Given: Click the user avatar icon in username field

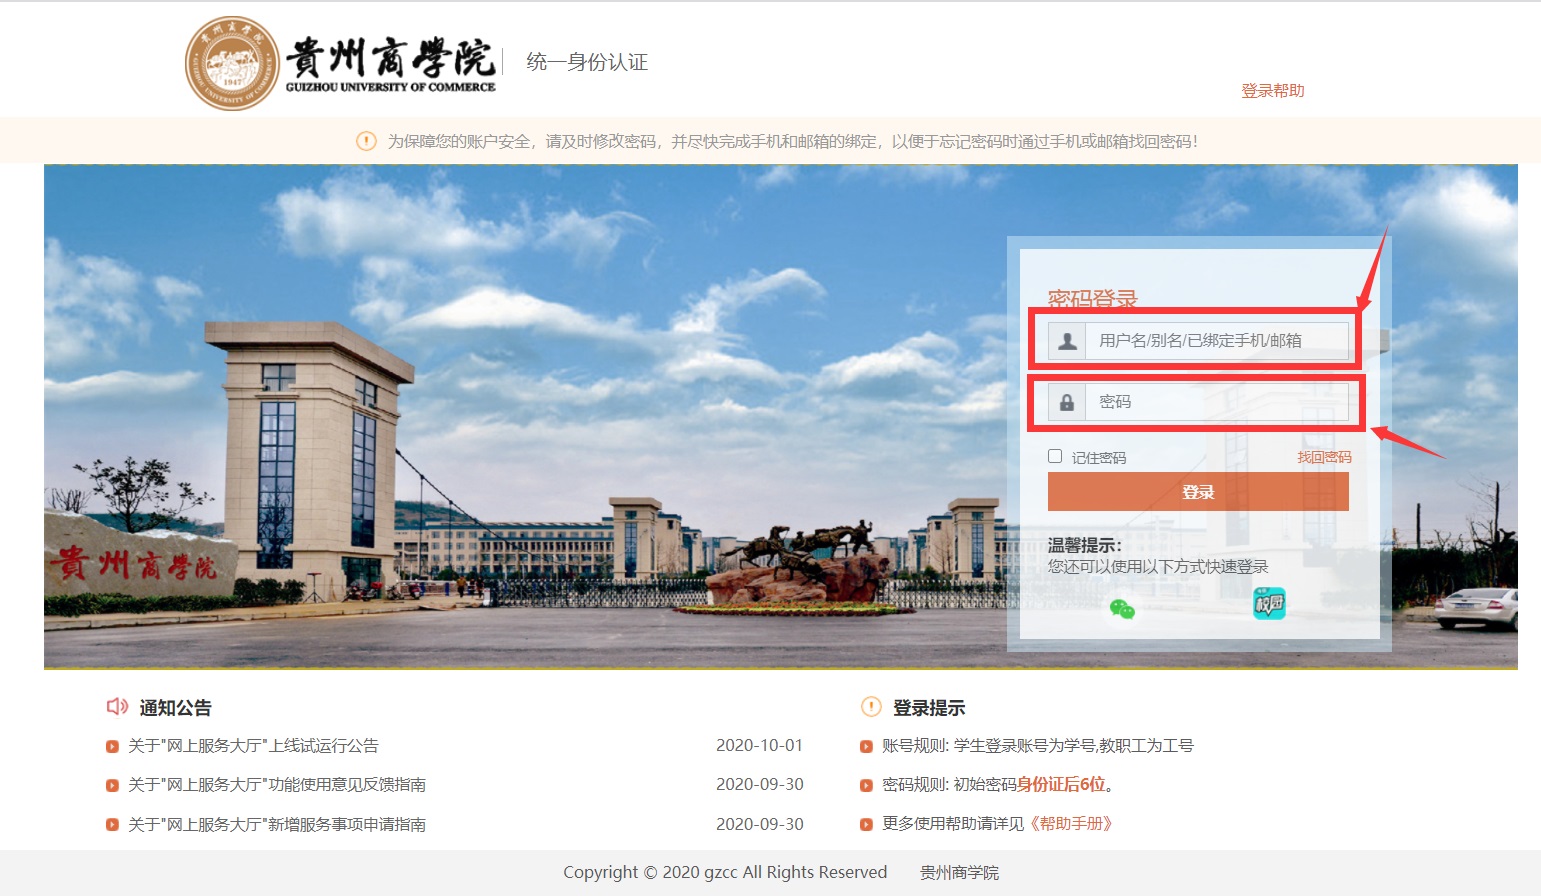Looking at the screenshot, I should point(1067,341).
